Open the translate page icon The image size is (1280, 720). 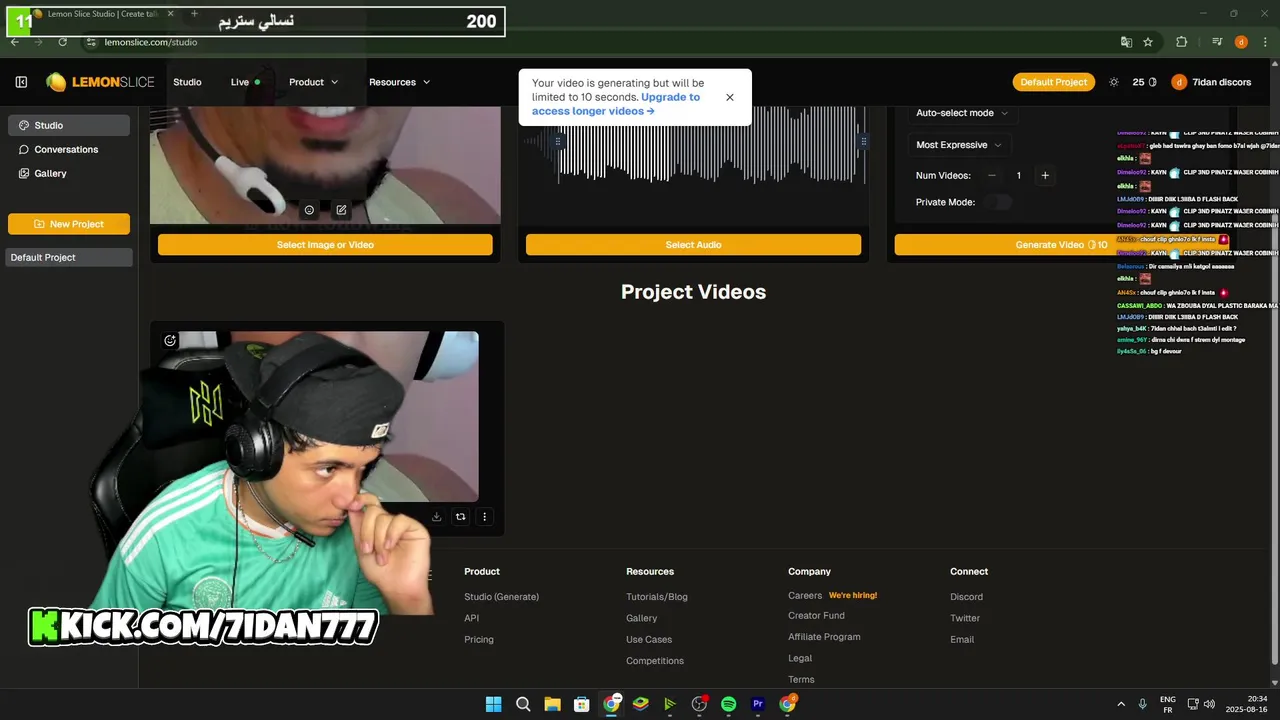1126,42
